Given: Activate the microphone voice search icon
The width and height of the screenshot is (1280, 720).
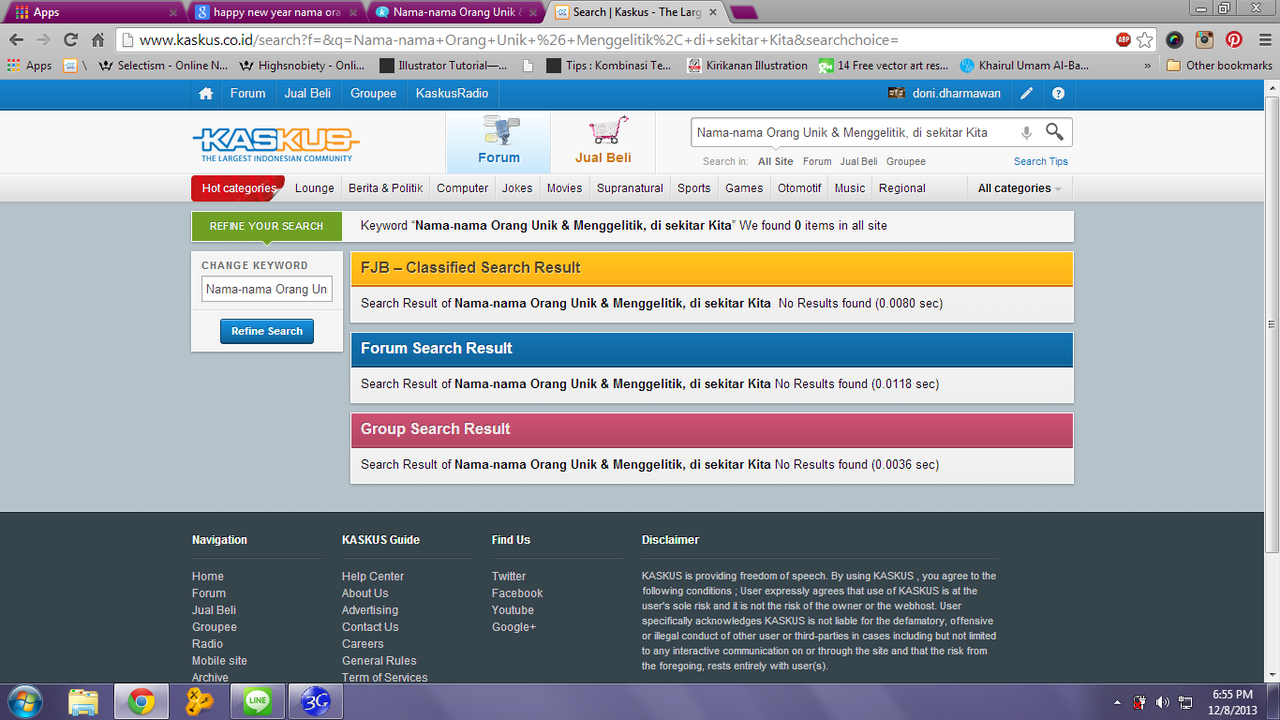Looking at the screenshot, I should pyautogui.click(x=1026, y=132).
